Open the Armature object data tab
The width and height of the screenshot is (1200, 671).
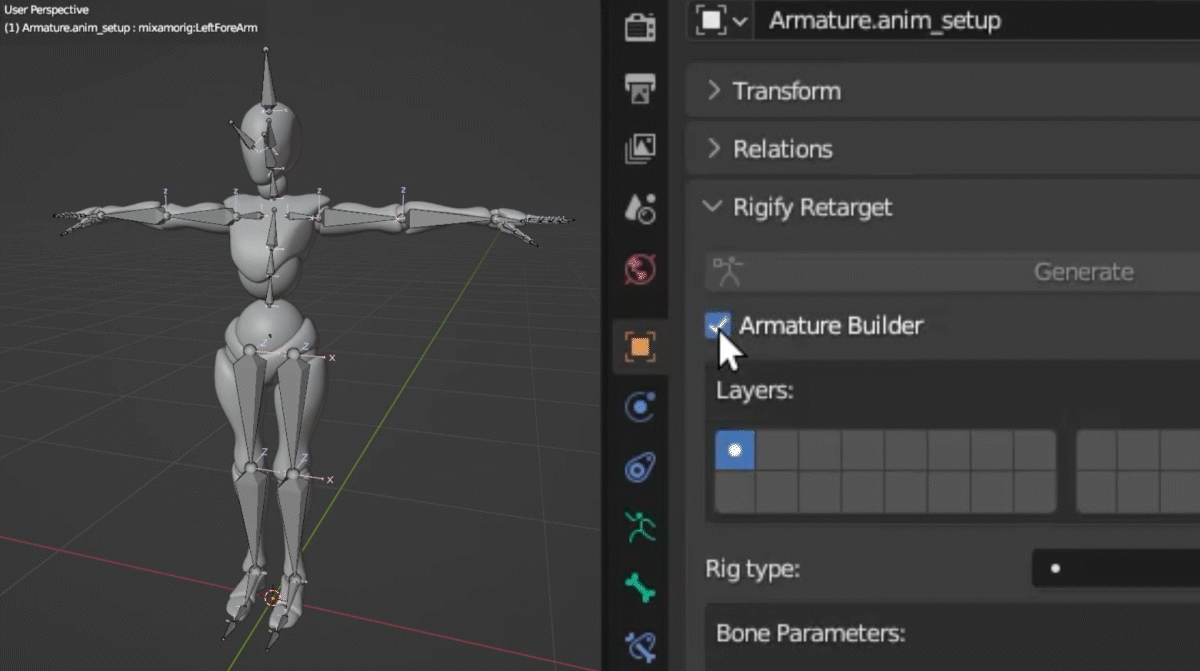tap(640, 527)
